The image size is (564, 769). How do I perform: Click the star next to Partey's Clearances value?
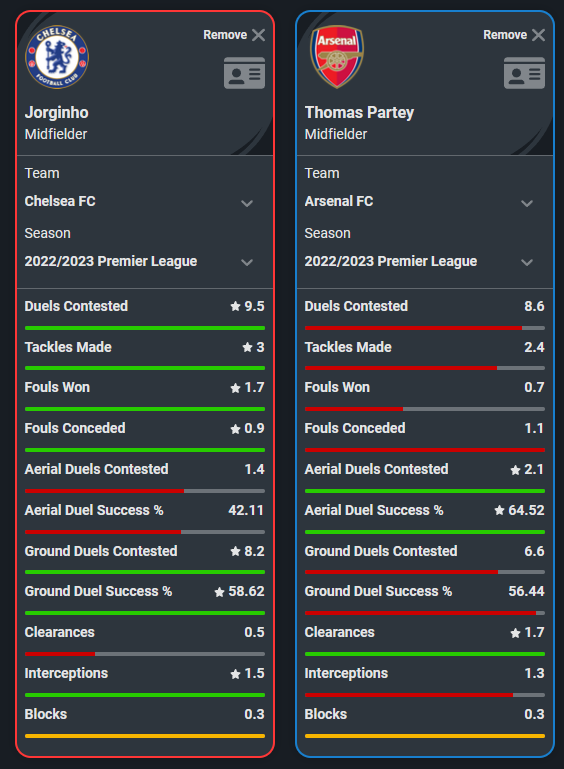coord(515,633)
